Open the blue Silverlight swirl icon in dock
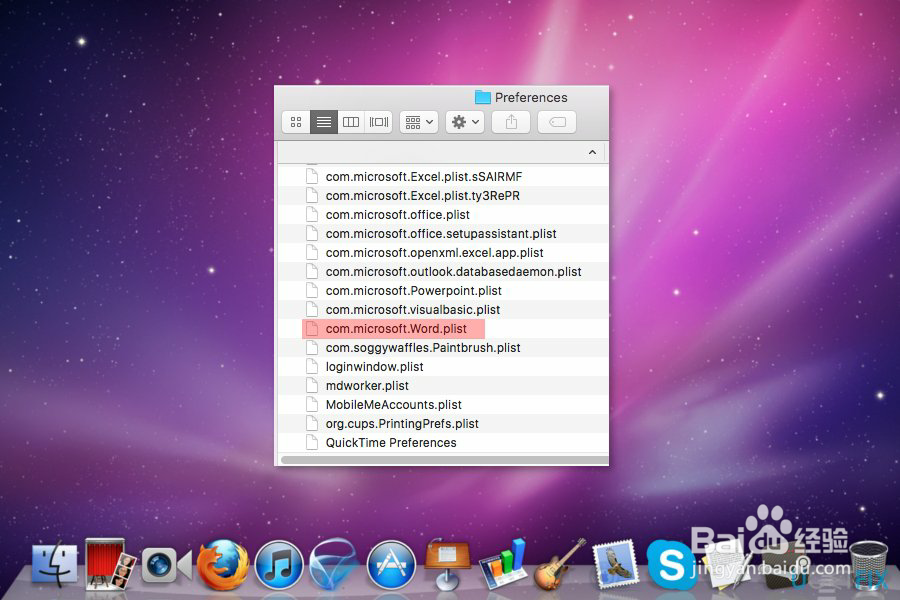 (x=335, y=564)
